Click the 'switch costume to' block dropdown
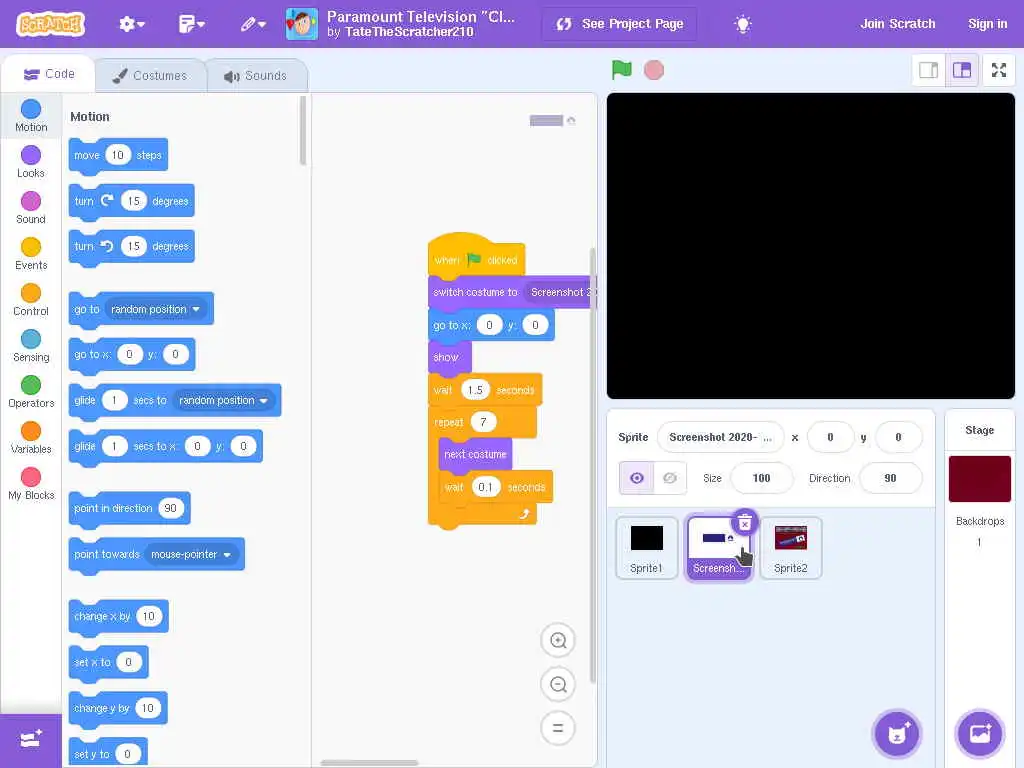 click(x=560, y=292)
